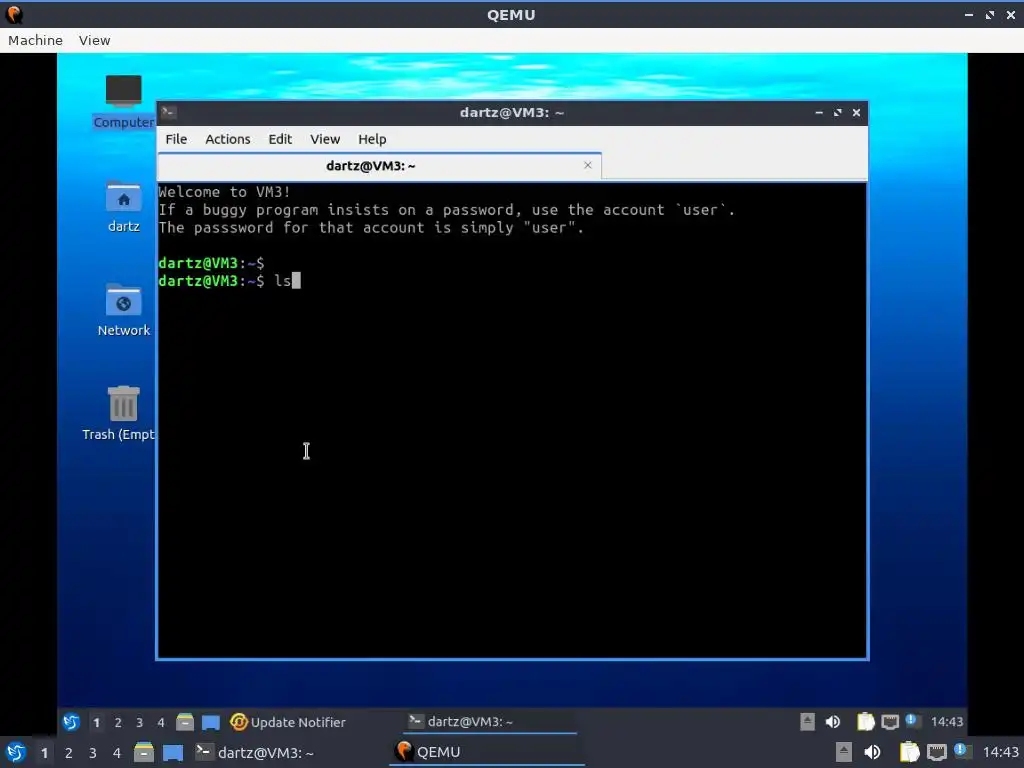The height and width of the screenshot is (768, 1024).
Task: Open the terminal Edit menu
Action: coord(280,139)
